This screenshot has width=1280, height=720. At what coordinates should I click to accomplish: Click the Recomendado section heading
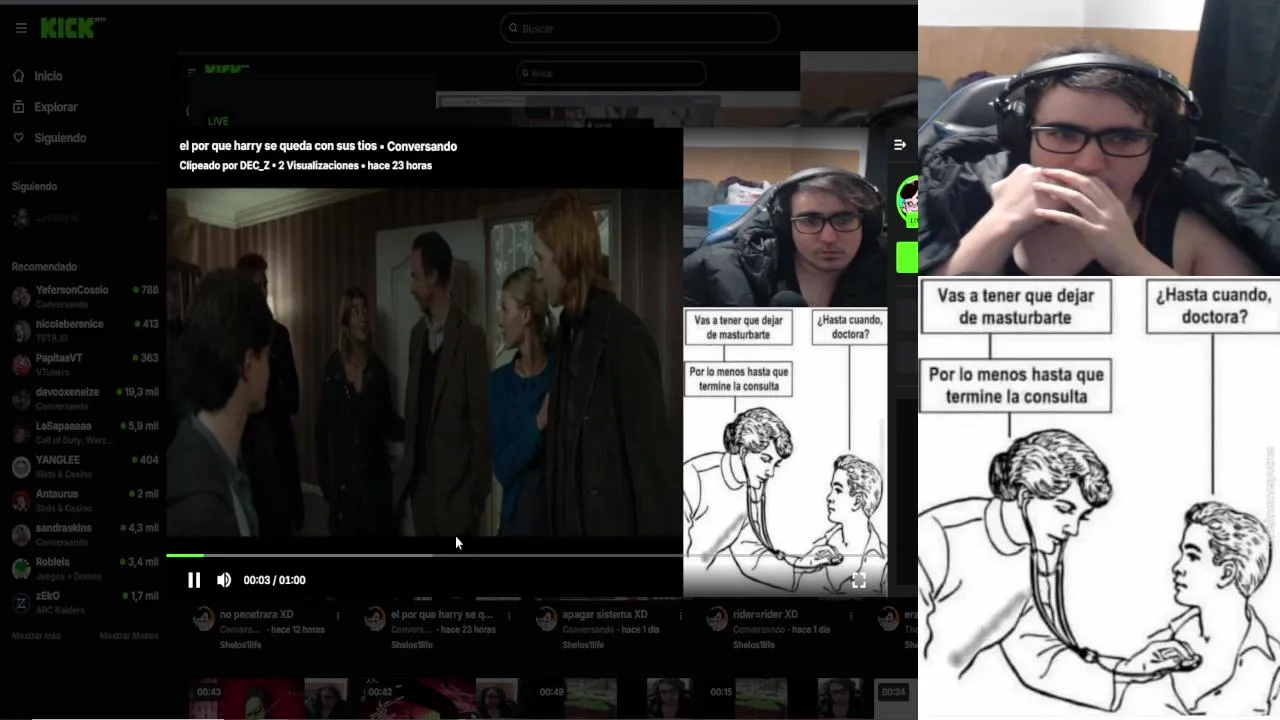click(x=44, y=267)
